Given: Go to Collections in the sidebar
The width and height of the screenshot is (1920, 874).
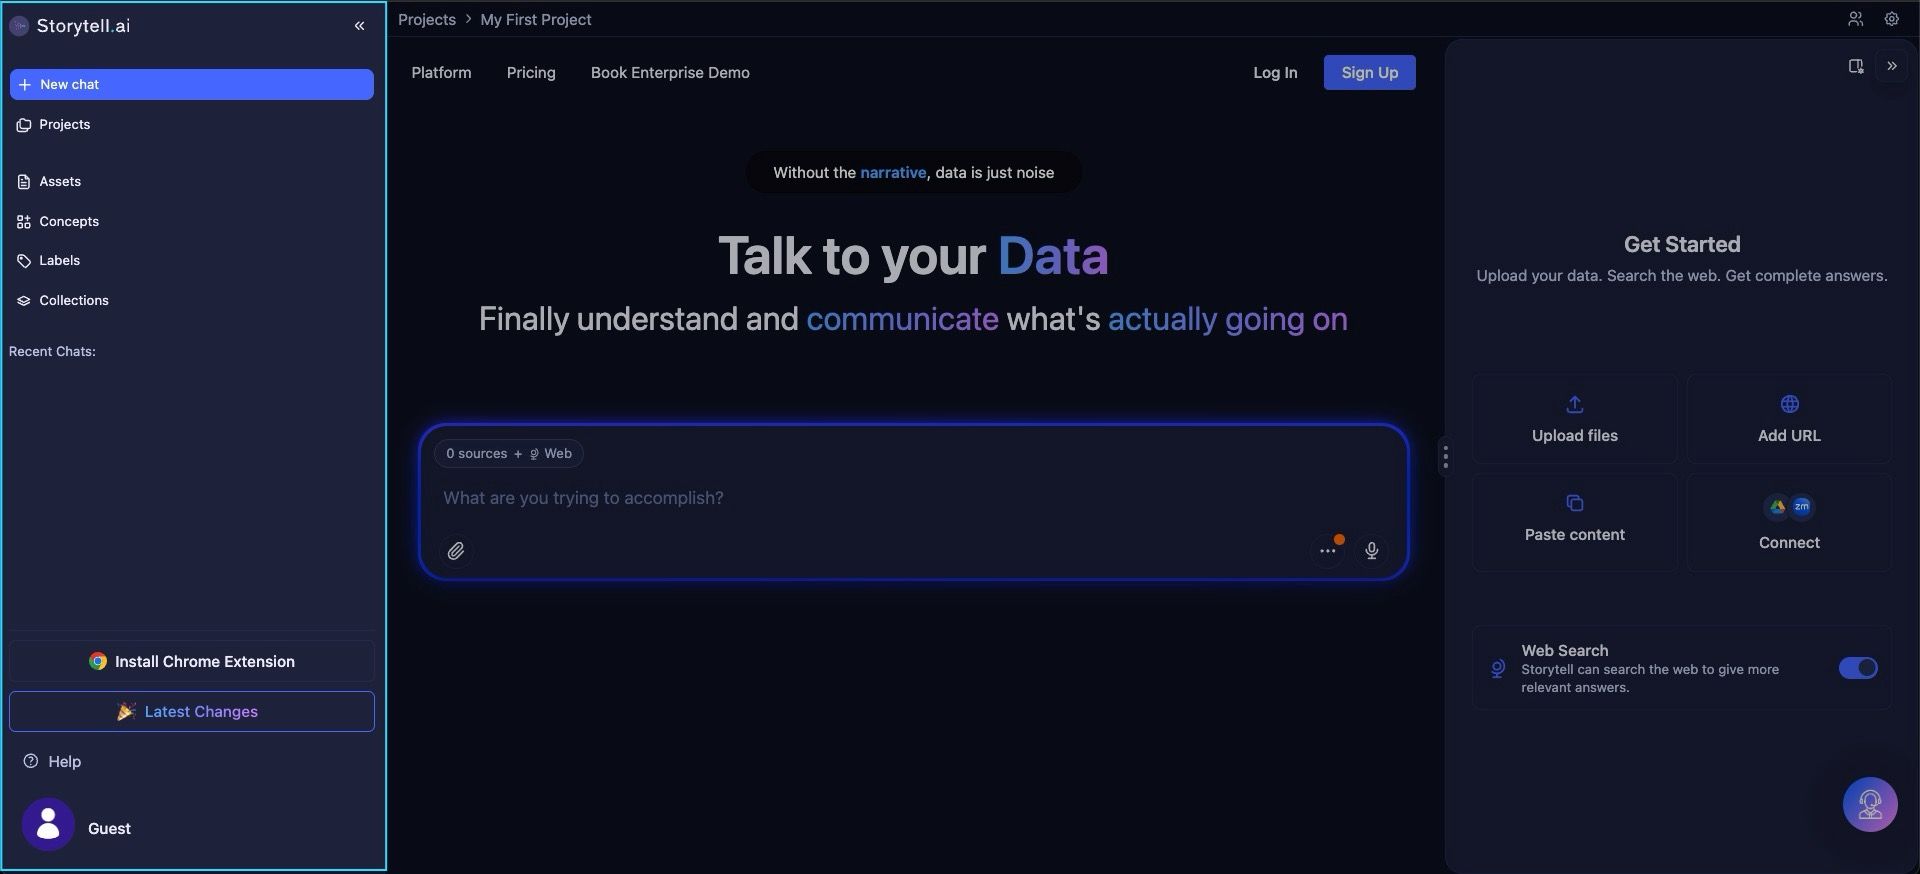Looking at the screenshot, I should click(x=73, y=300).
